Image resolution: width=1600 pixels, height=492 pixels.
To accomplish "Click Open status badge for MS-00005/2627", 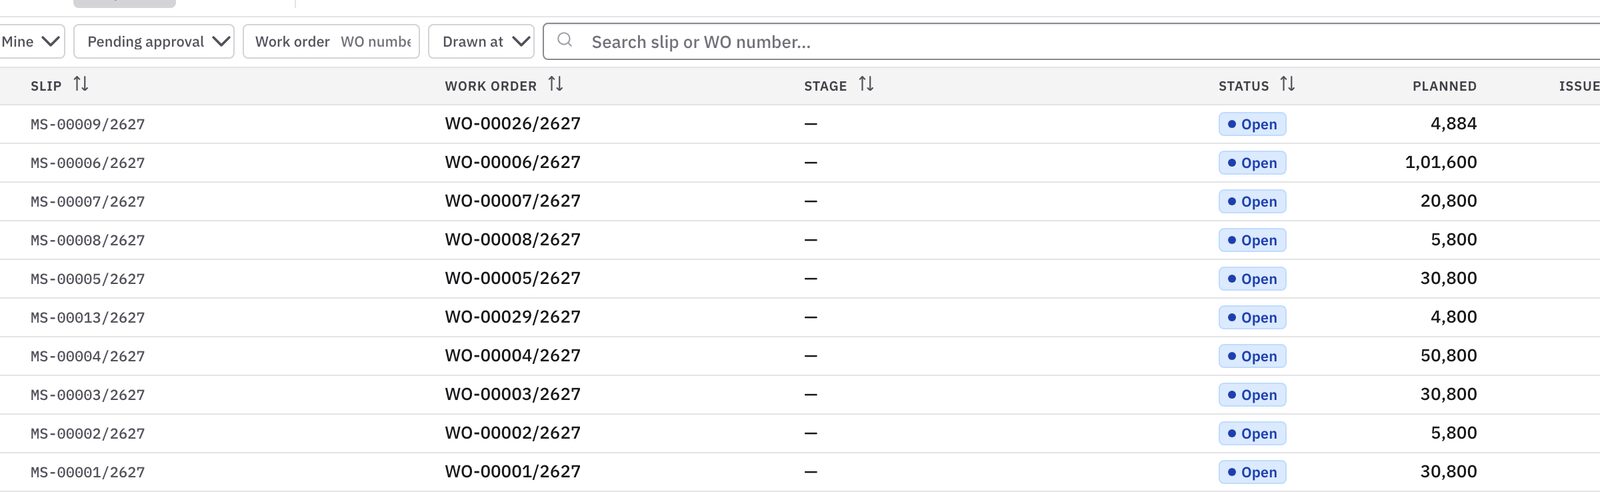I will [x=1252, y=279].
